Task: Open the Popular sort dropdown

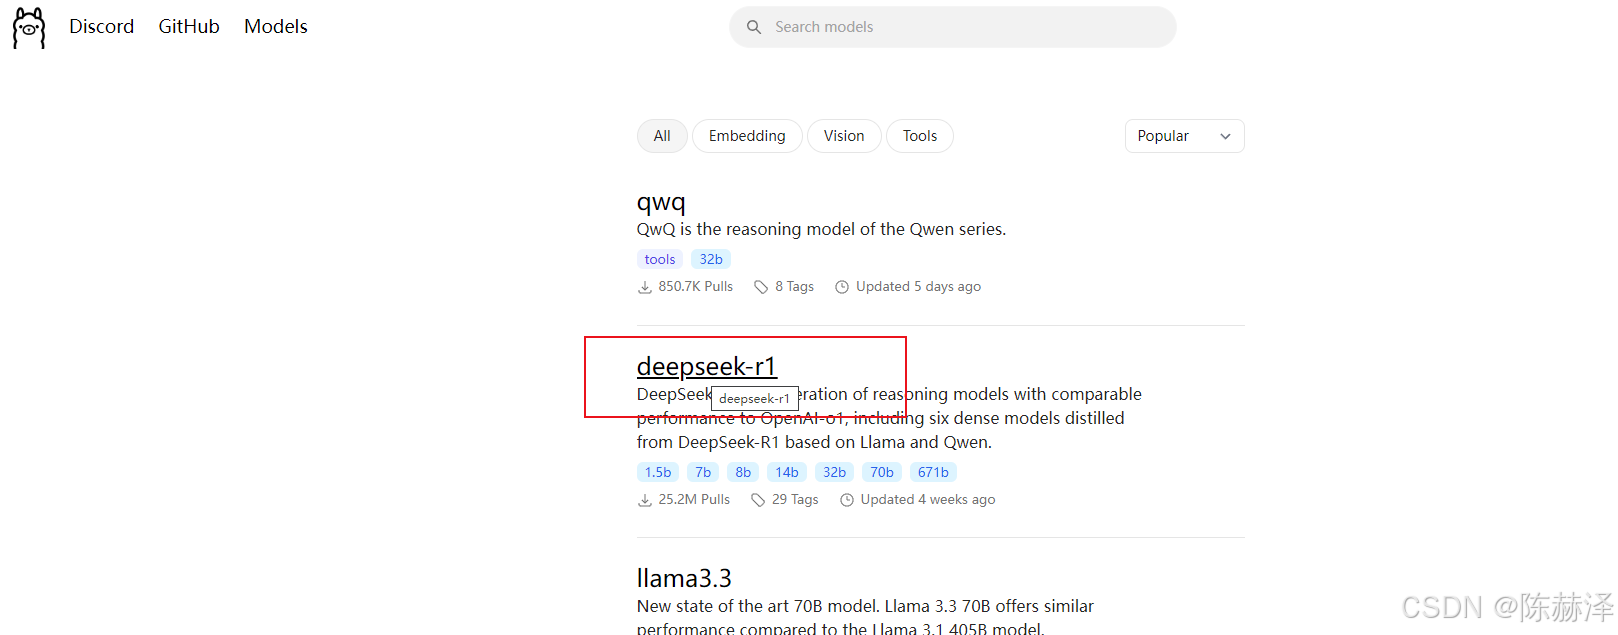Action: pyautogui.click(x=1185, y=136)
